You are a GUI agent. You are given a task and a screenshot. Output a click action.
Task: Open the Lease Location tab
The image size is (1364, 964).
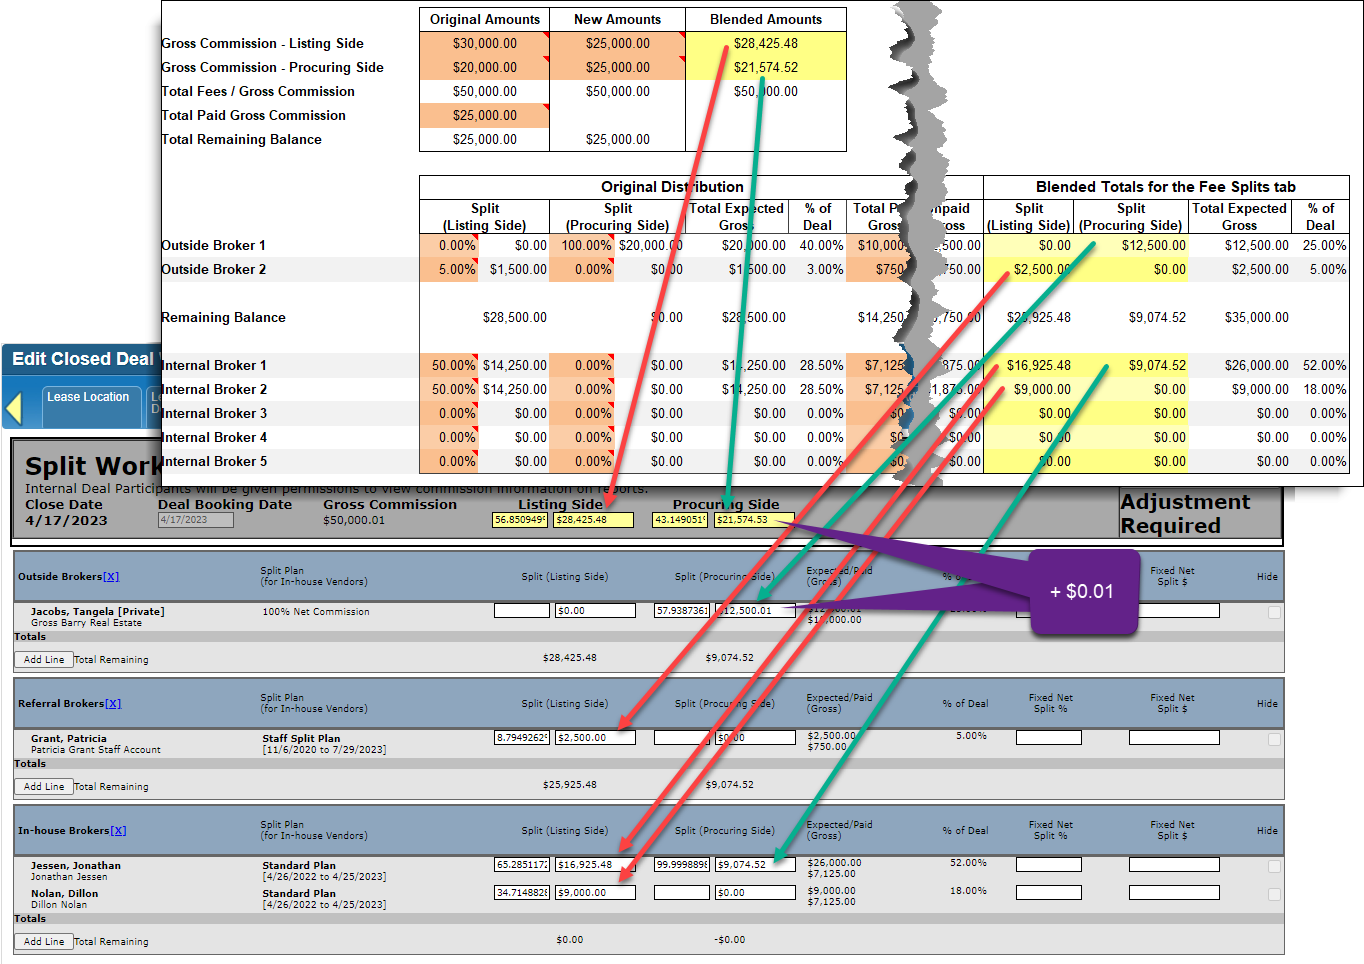[88, 397]
